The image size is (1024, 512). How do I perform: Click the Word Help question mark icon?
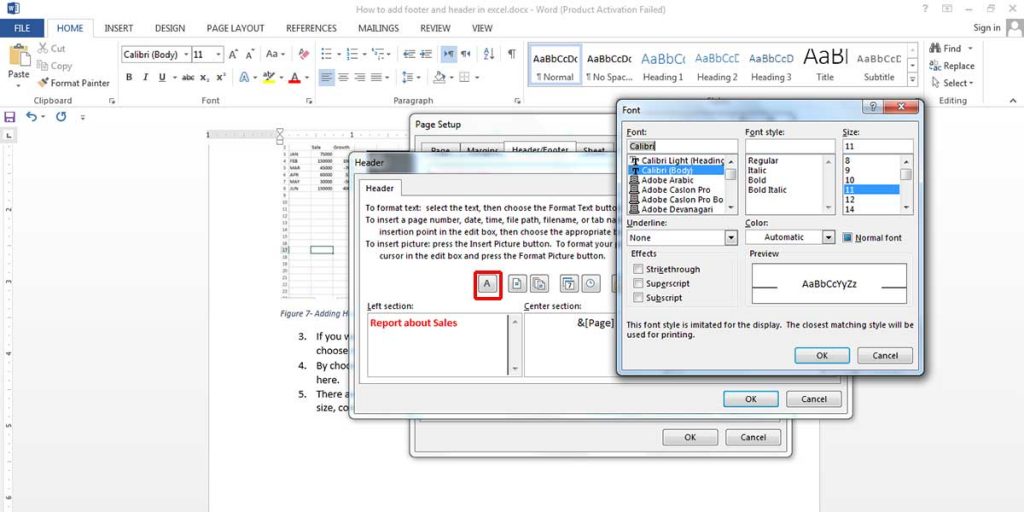925,9
